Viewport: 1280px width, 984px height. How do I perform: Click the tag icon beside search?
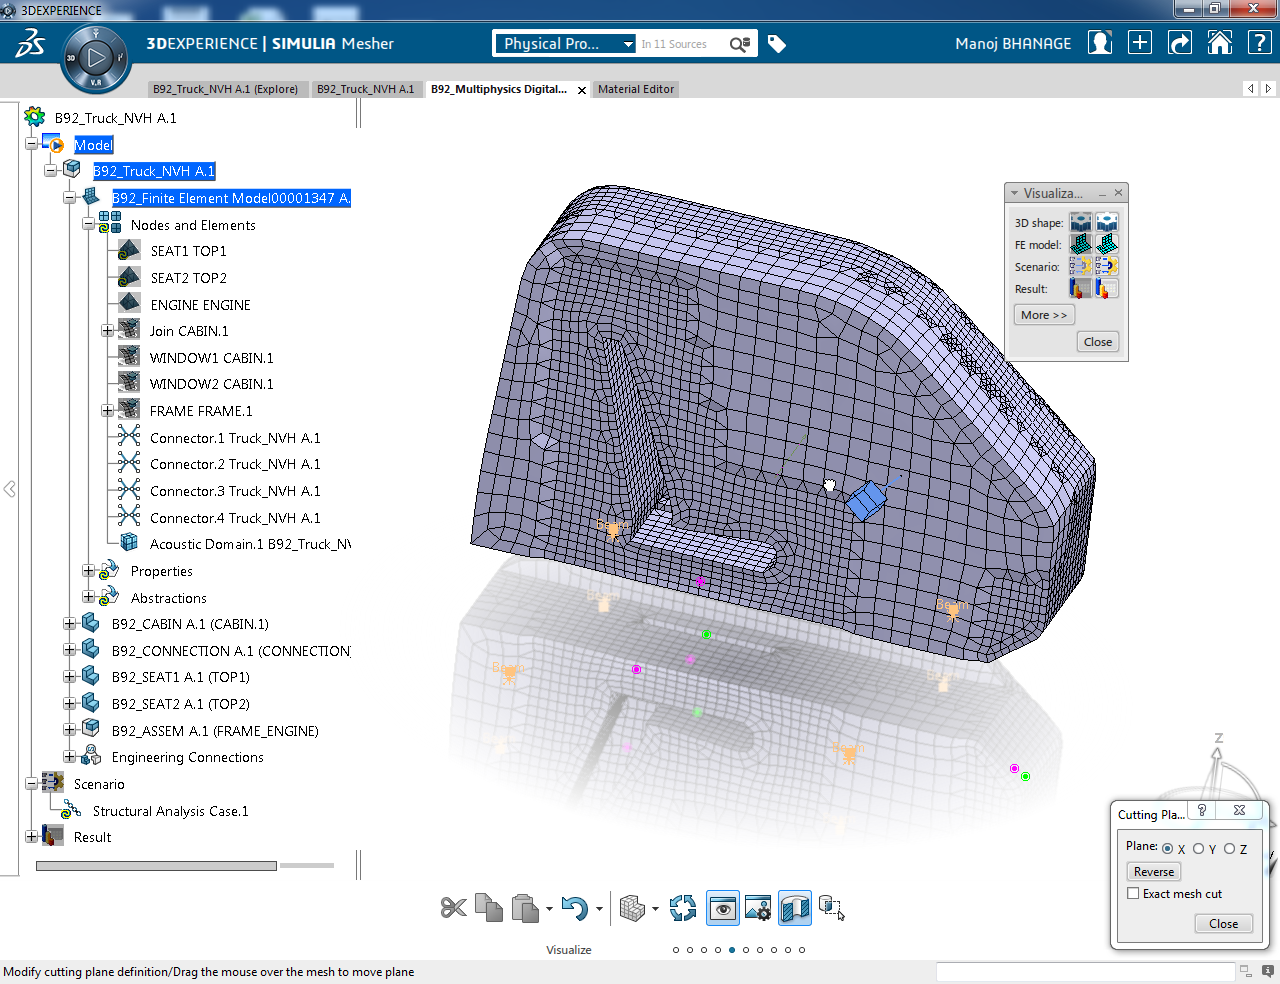777,44
